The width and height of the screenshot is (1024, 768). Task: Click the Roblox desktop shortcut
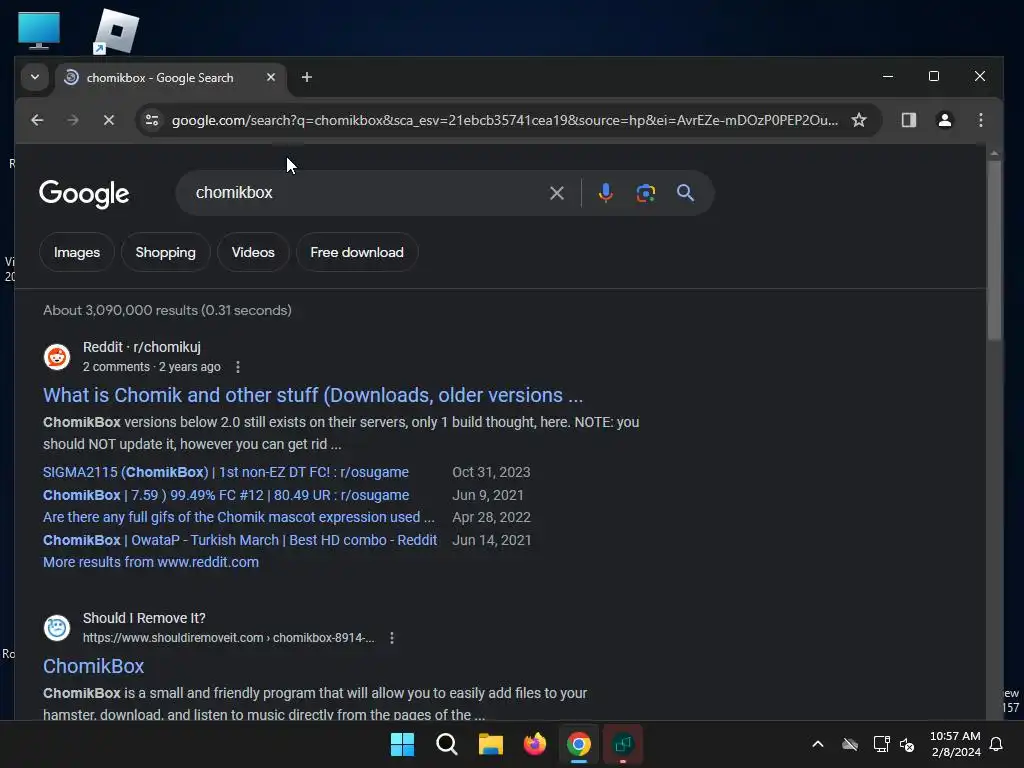click(116, 31)
